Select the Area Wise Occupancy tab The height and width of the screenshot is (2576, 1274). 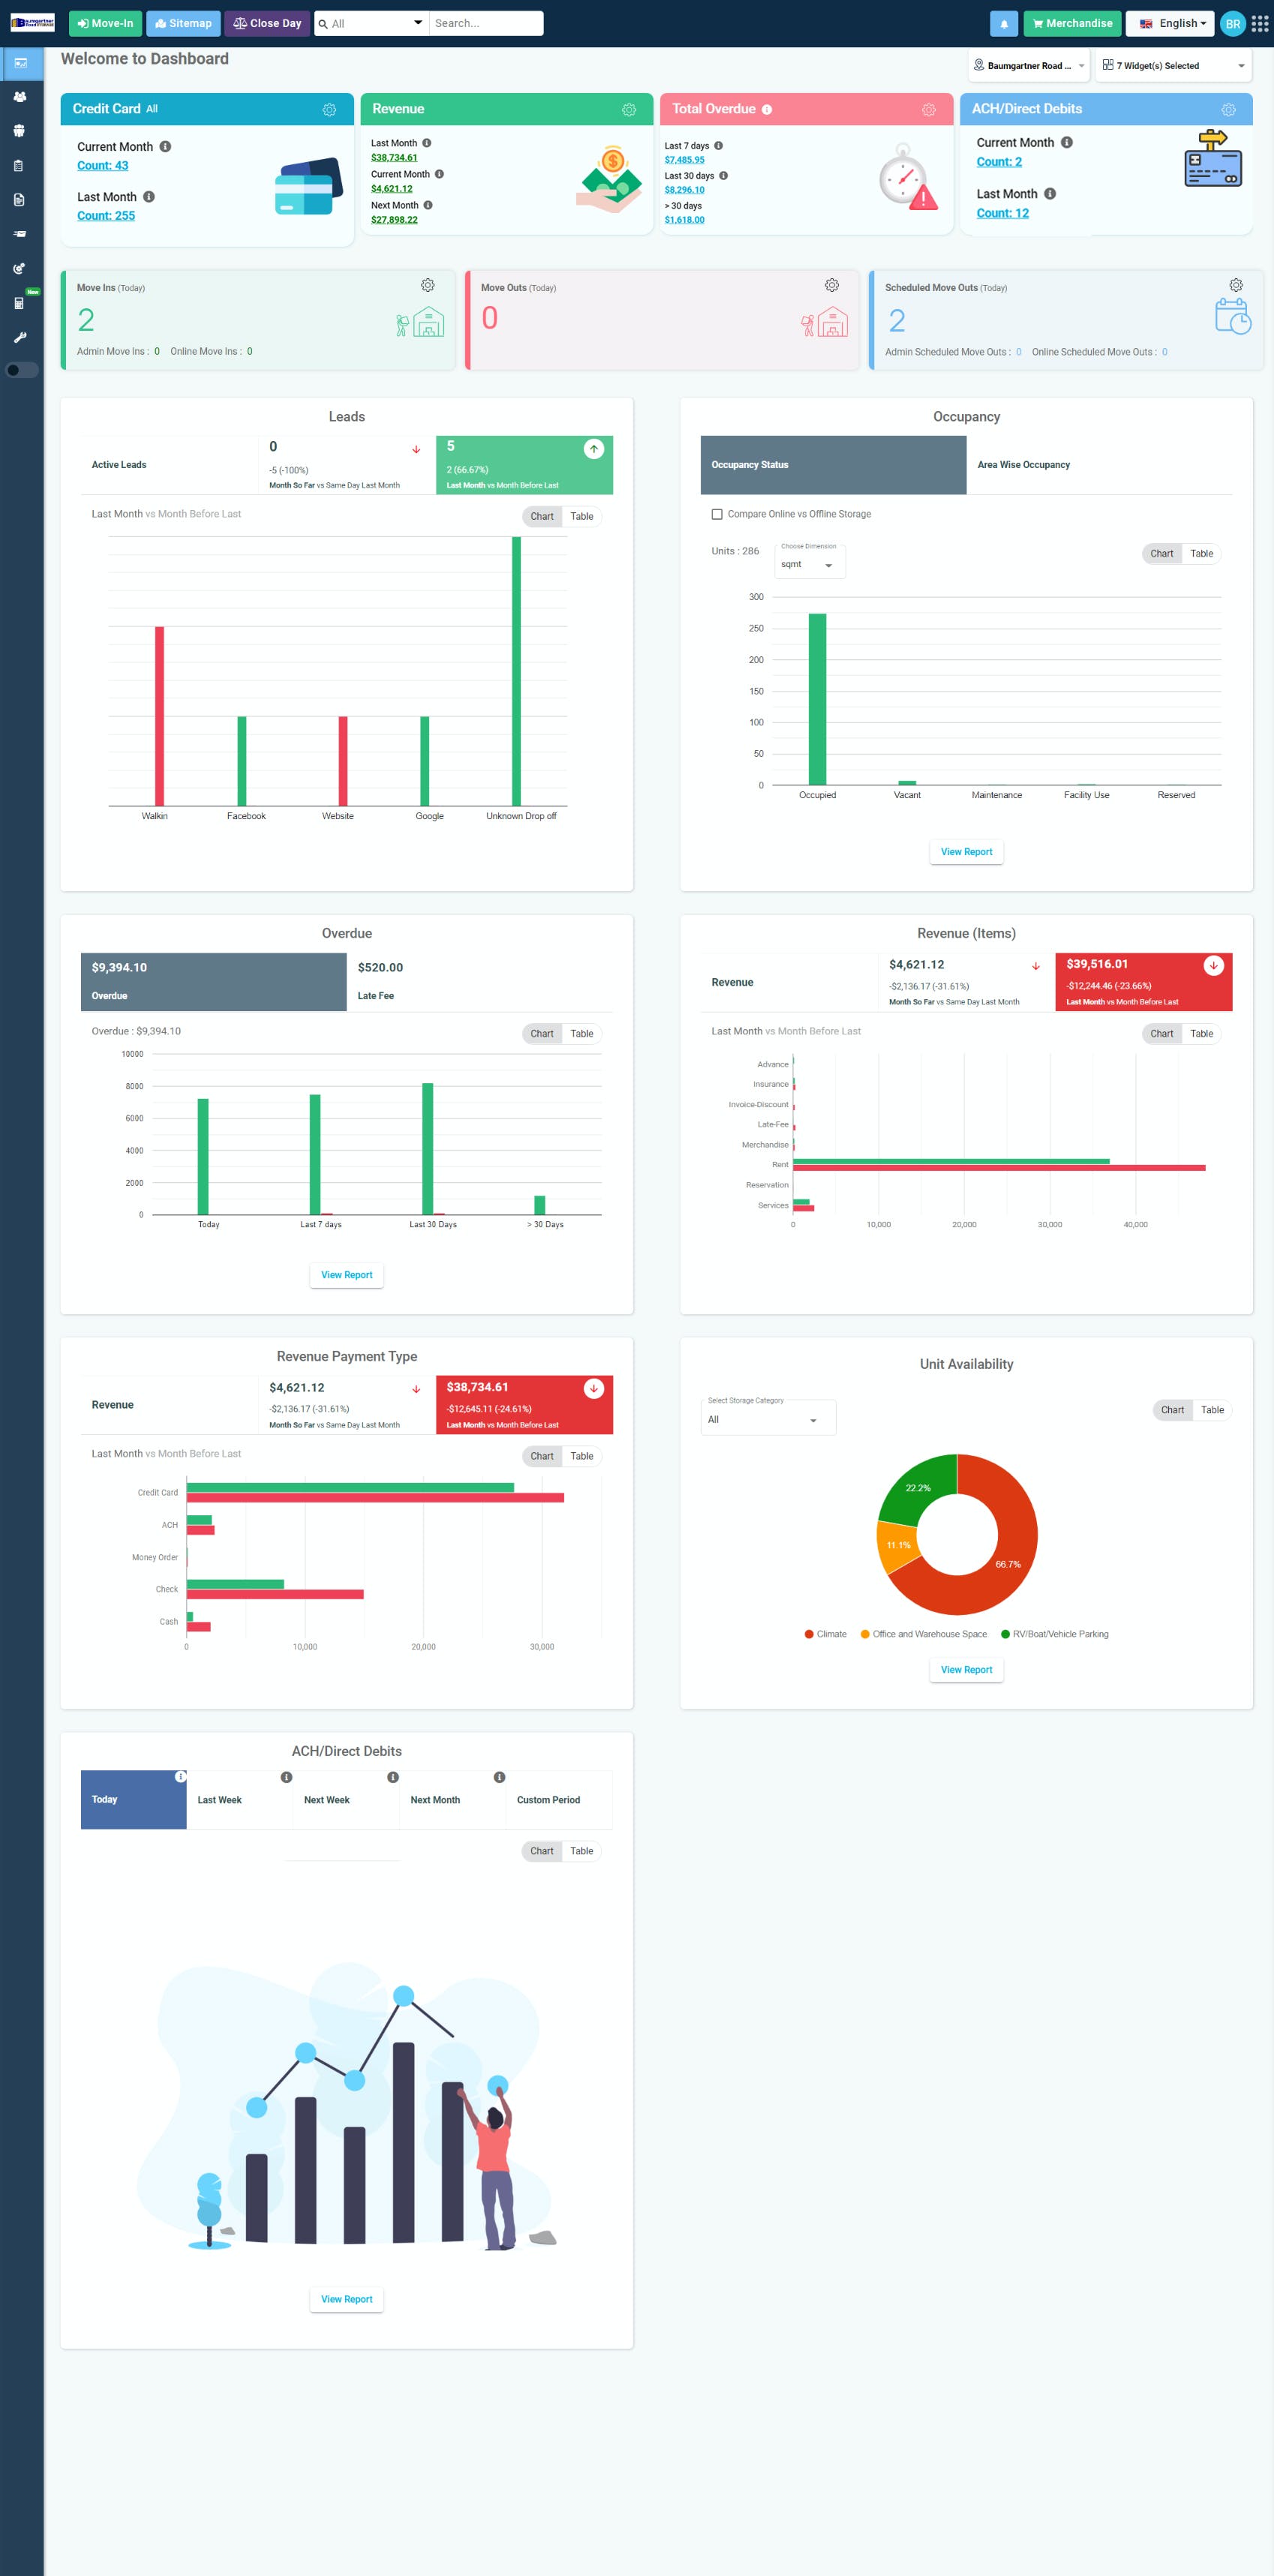pyautogui.click(x=1099, y=465)
